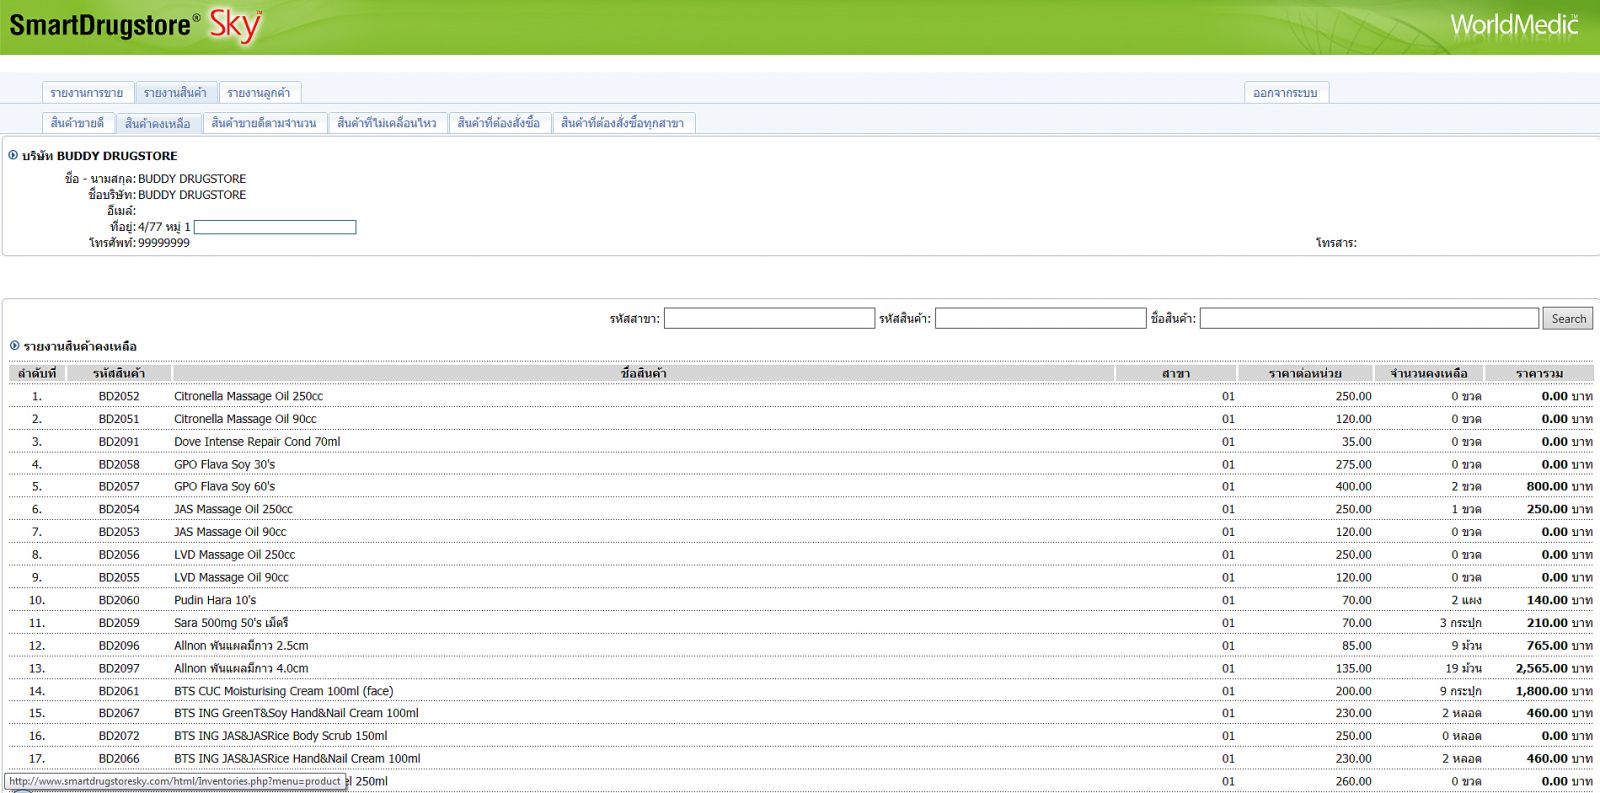Screen dimensions: 1600x793
Task: Click remaining quantity 19 ม้วน
Action: [1463, 668]
